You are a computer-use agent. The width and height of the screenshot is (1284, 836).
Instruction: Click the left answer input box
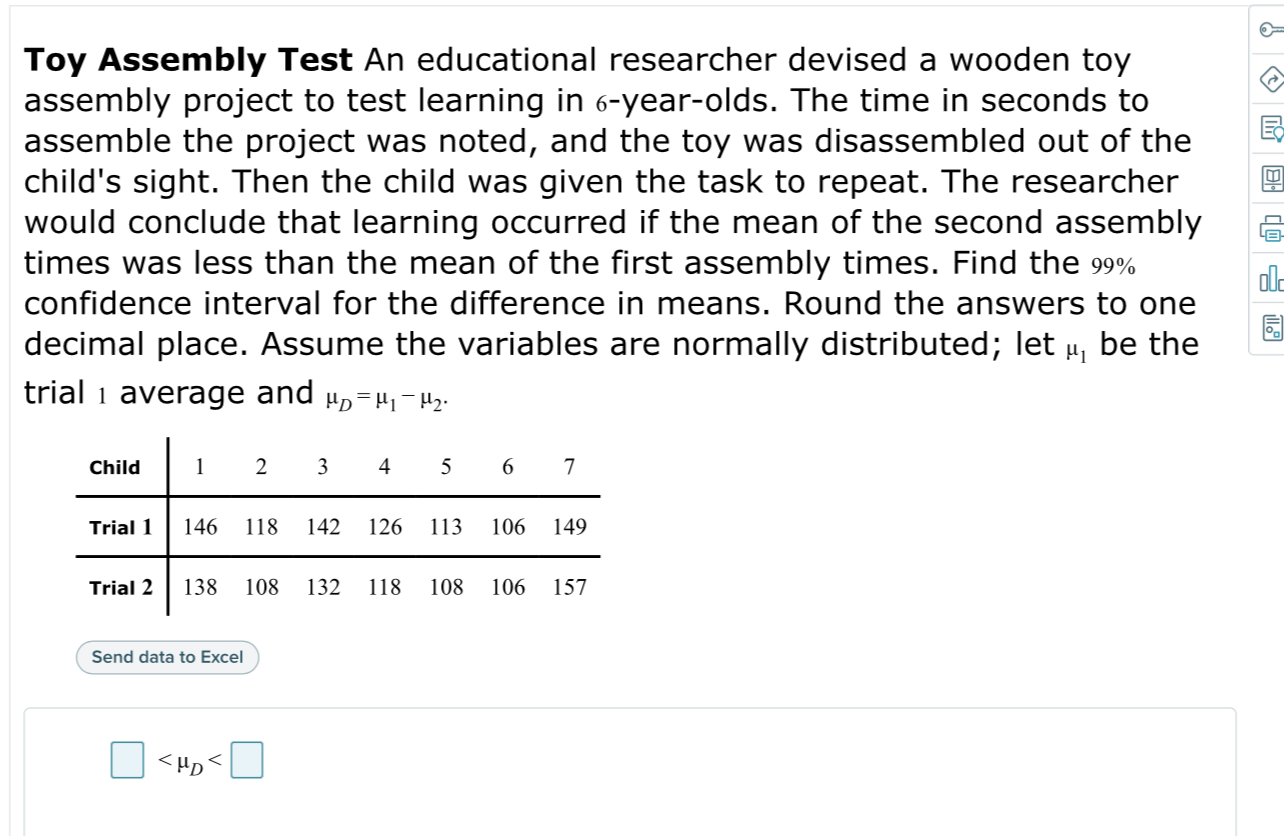(x=124, y=760)
